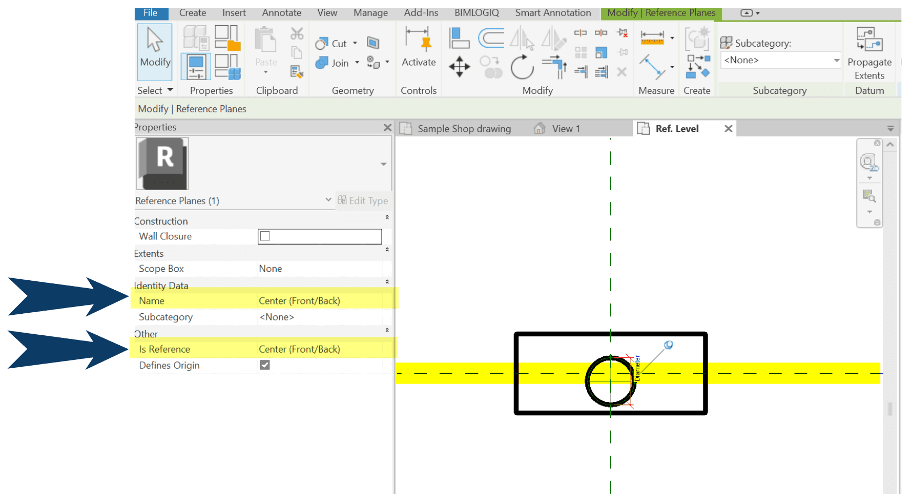Click the Cut geometry tool

click(x=332, y=44)
